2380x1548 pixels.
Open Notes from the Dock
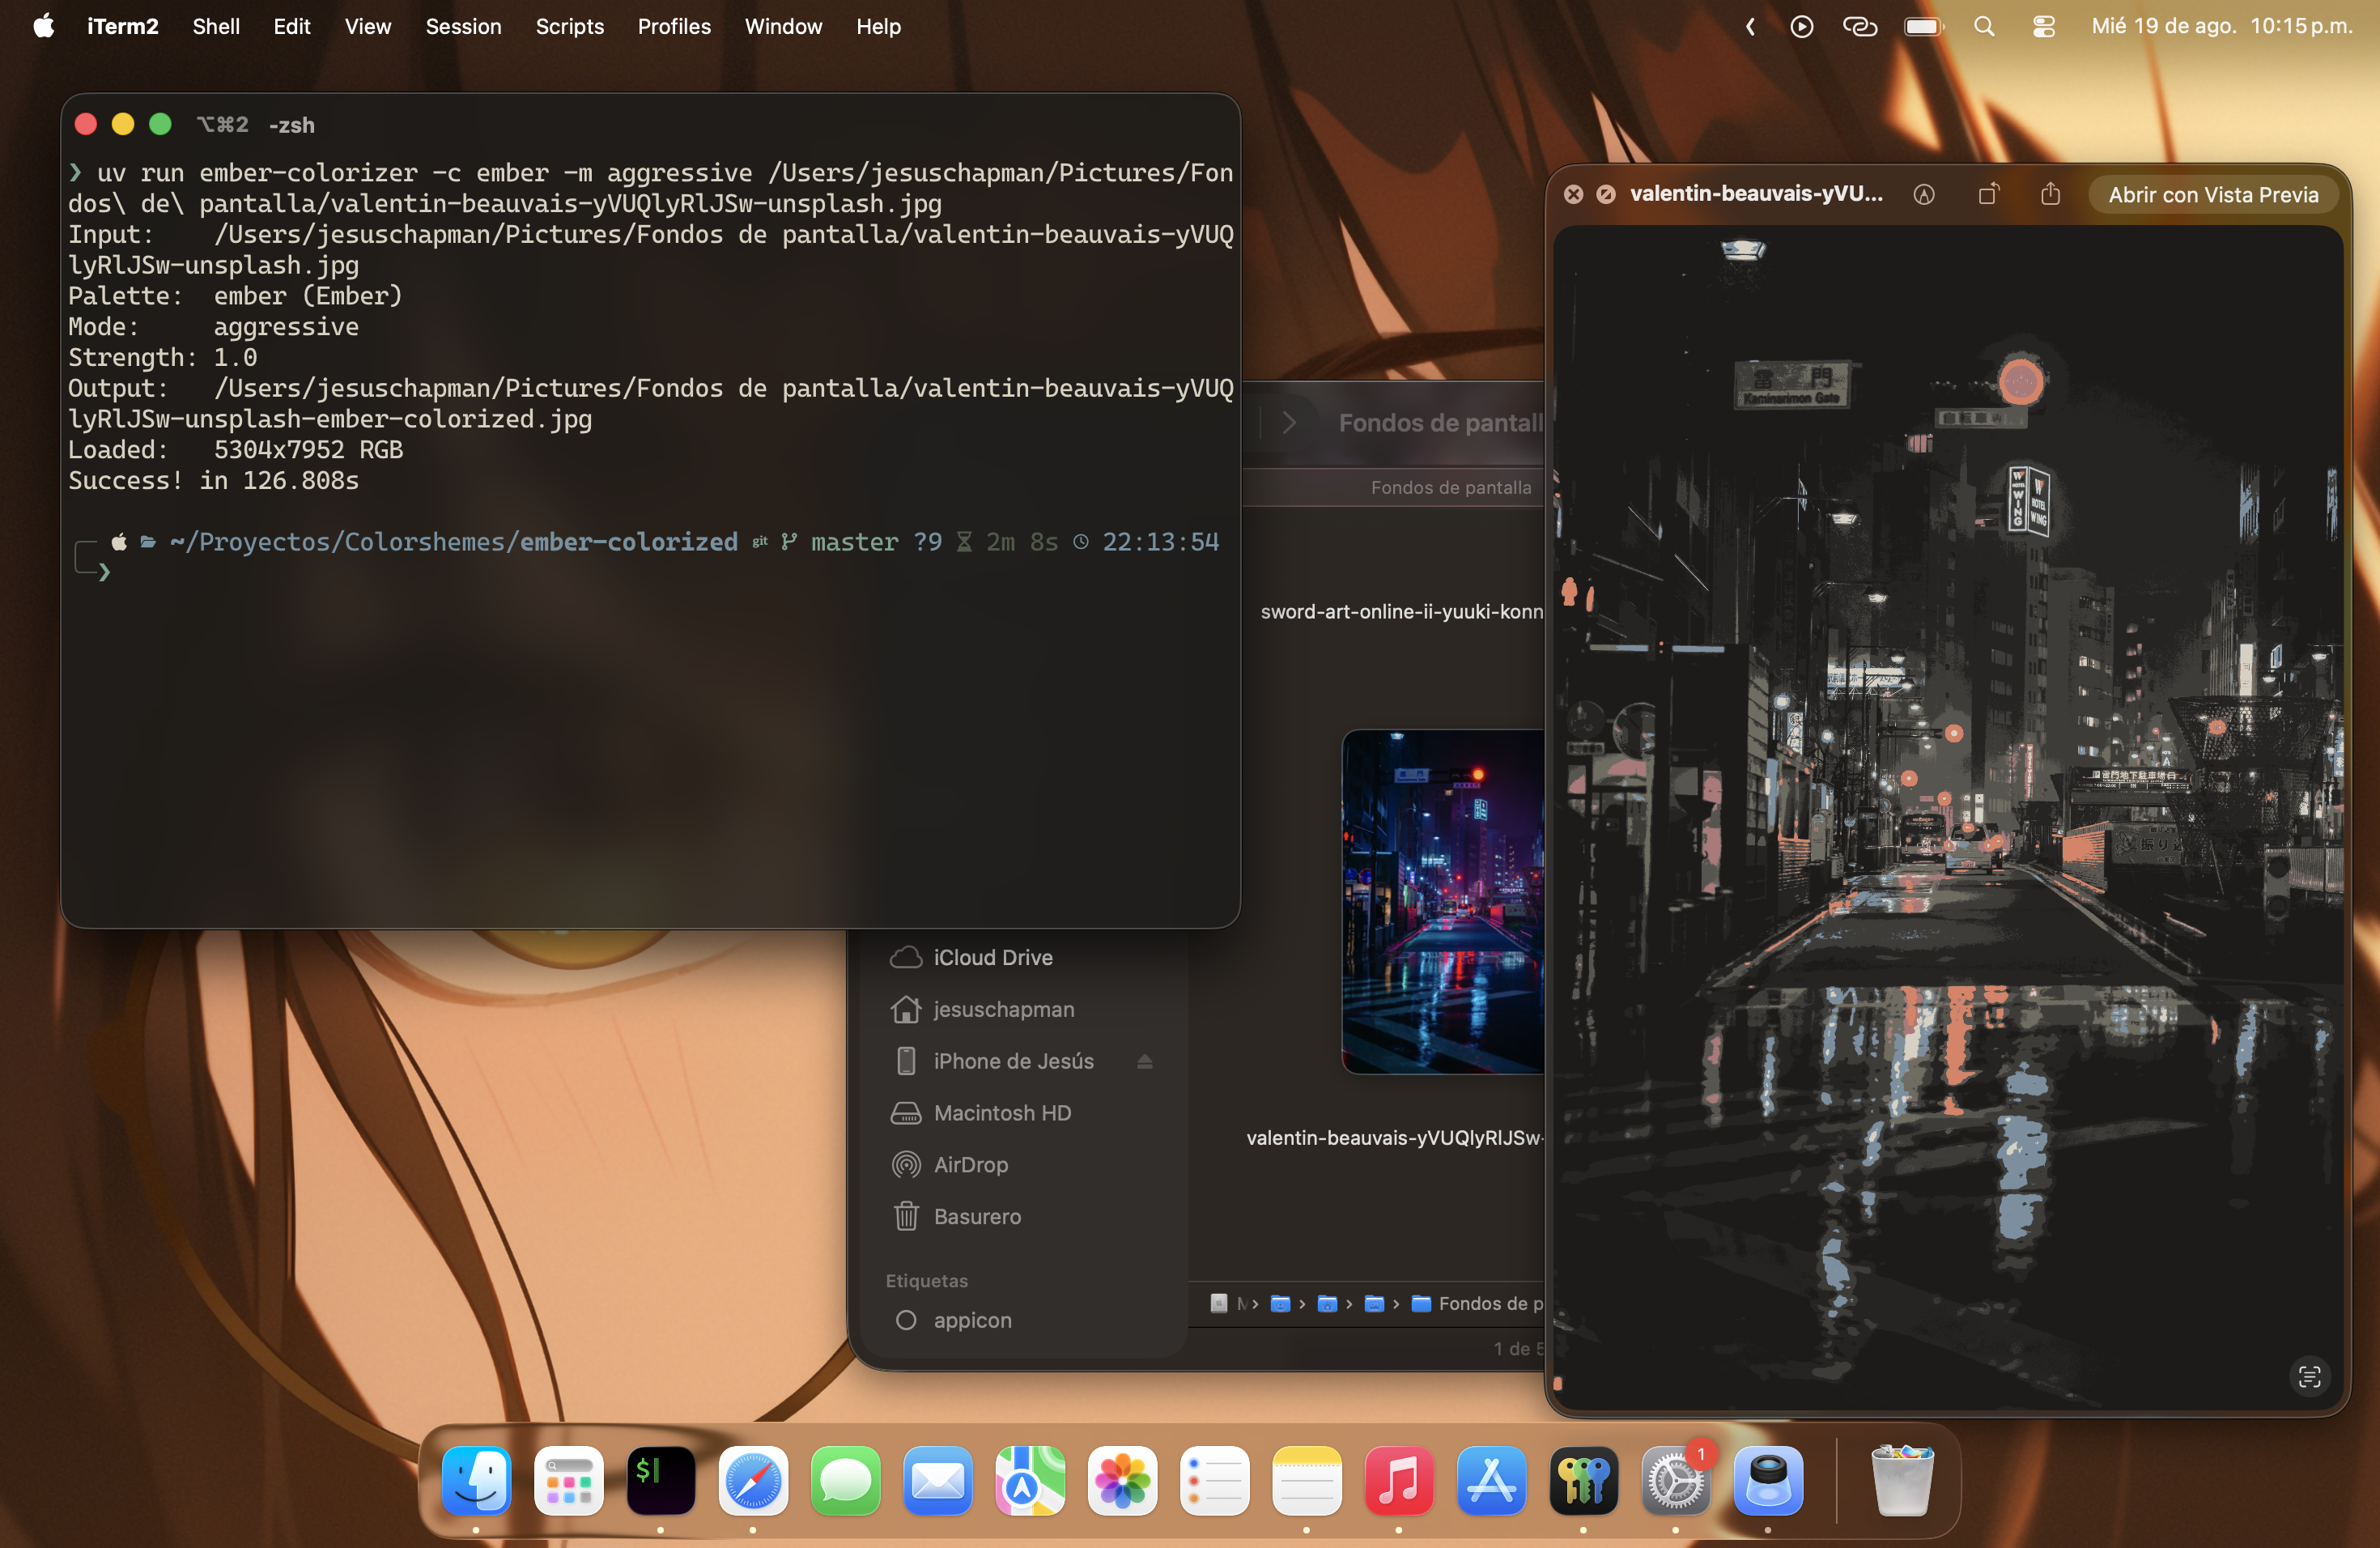pyautogui.click(x=1307, y=1480)
